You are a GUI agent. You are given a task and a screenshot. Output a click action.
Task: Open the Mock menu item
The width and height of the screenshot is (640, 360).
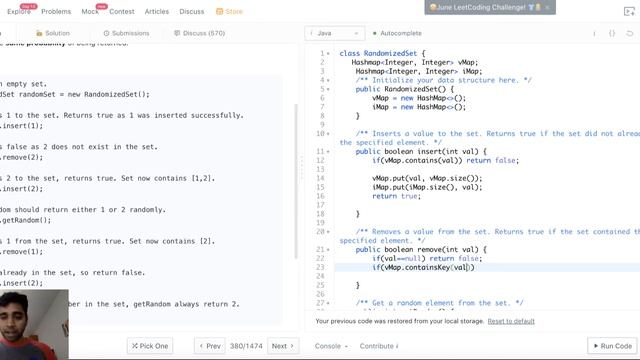(x=90, y=11)
